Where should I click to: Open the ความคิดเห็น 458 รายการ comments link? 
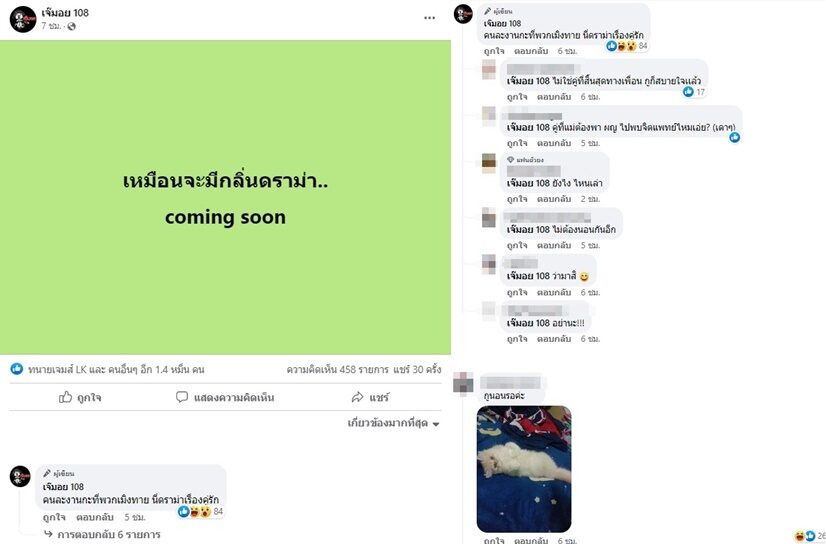338,370
